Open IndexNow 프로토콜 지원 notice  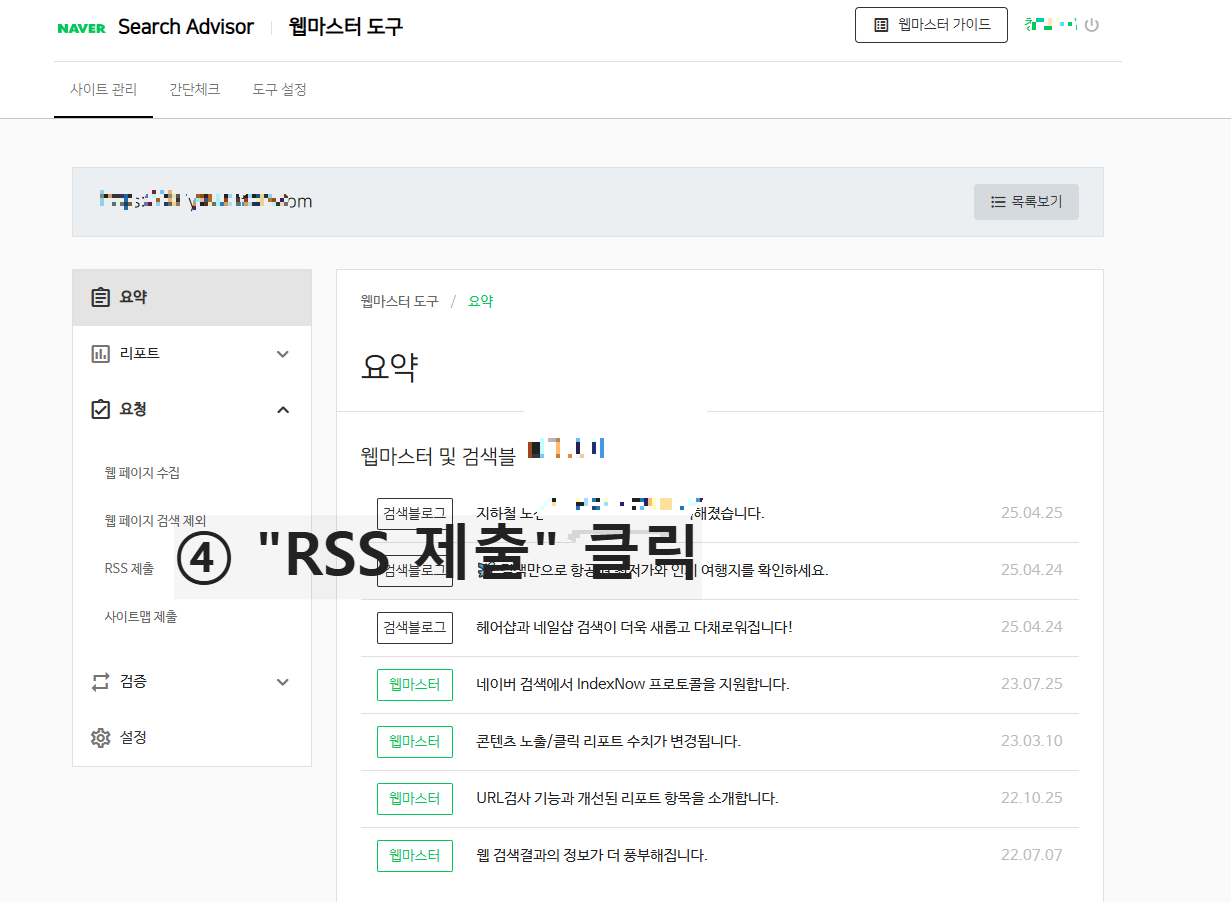pos(633,684)
